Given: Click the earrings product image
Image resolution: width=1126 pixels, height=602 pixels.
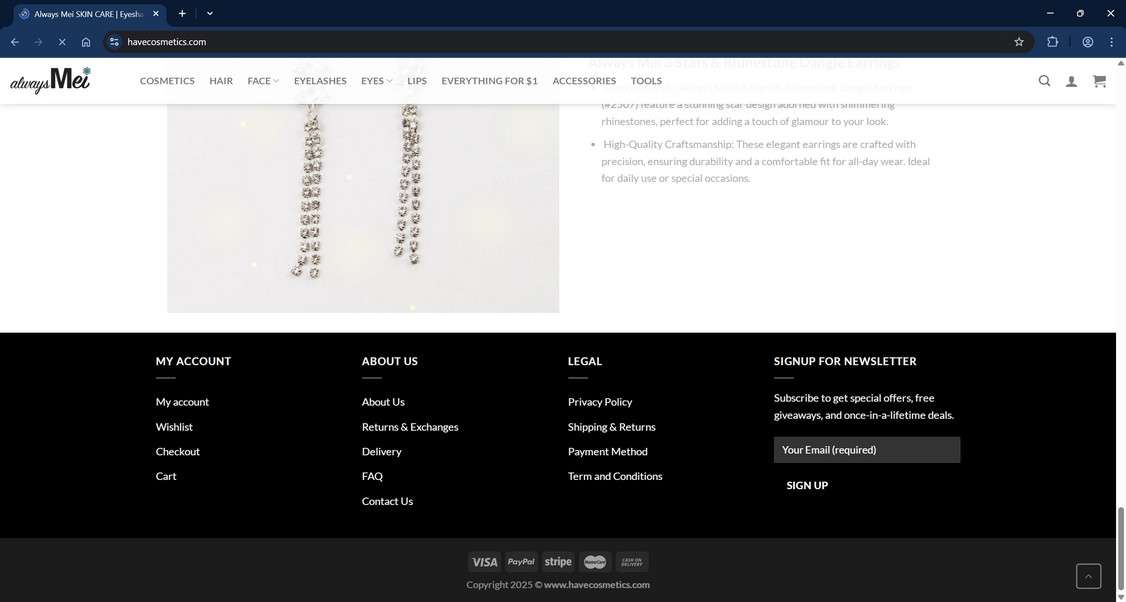Looking at the screenshot, I should coord(363,208).
